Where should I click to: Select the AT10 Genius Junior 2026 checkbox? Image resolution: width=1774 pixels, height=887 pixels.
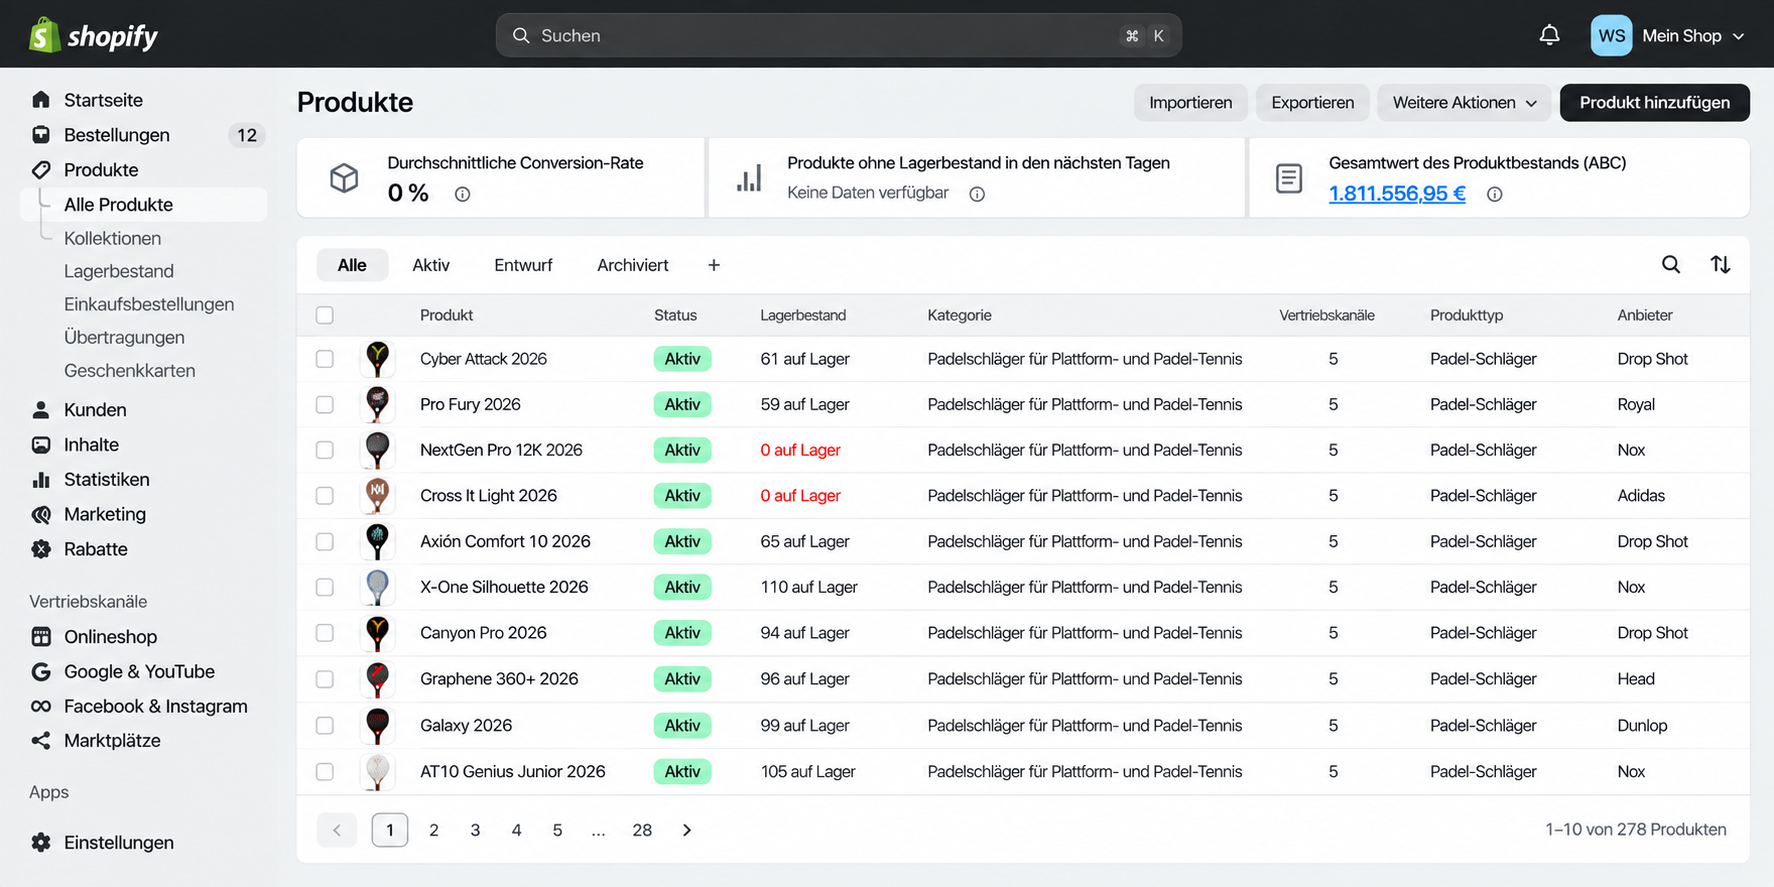click(325, 772)
